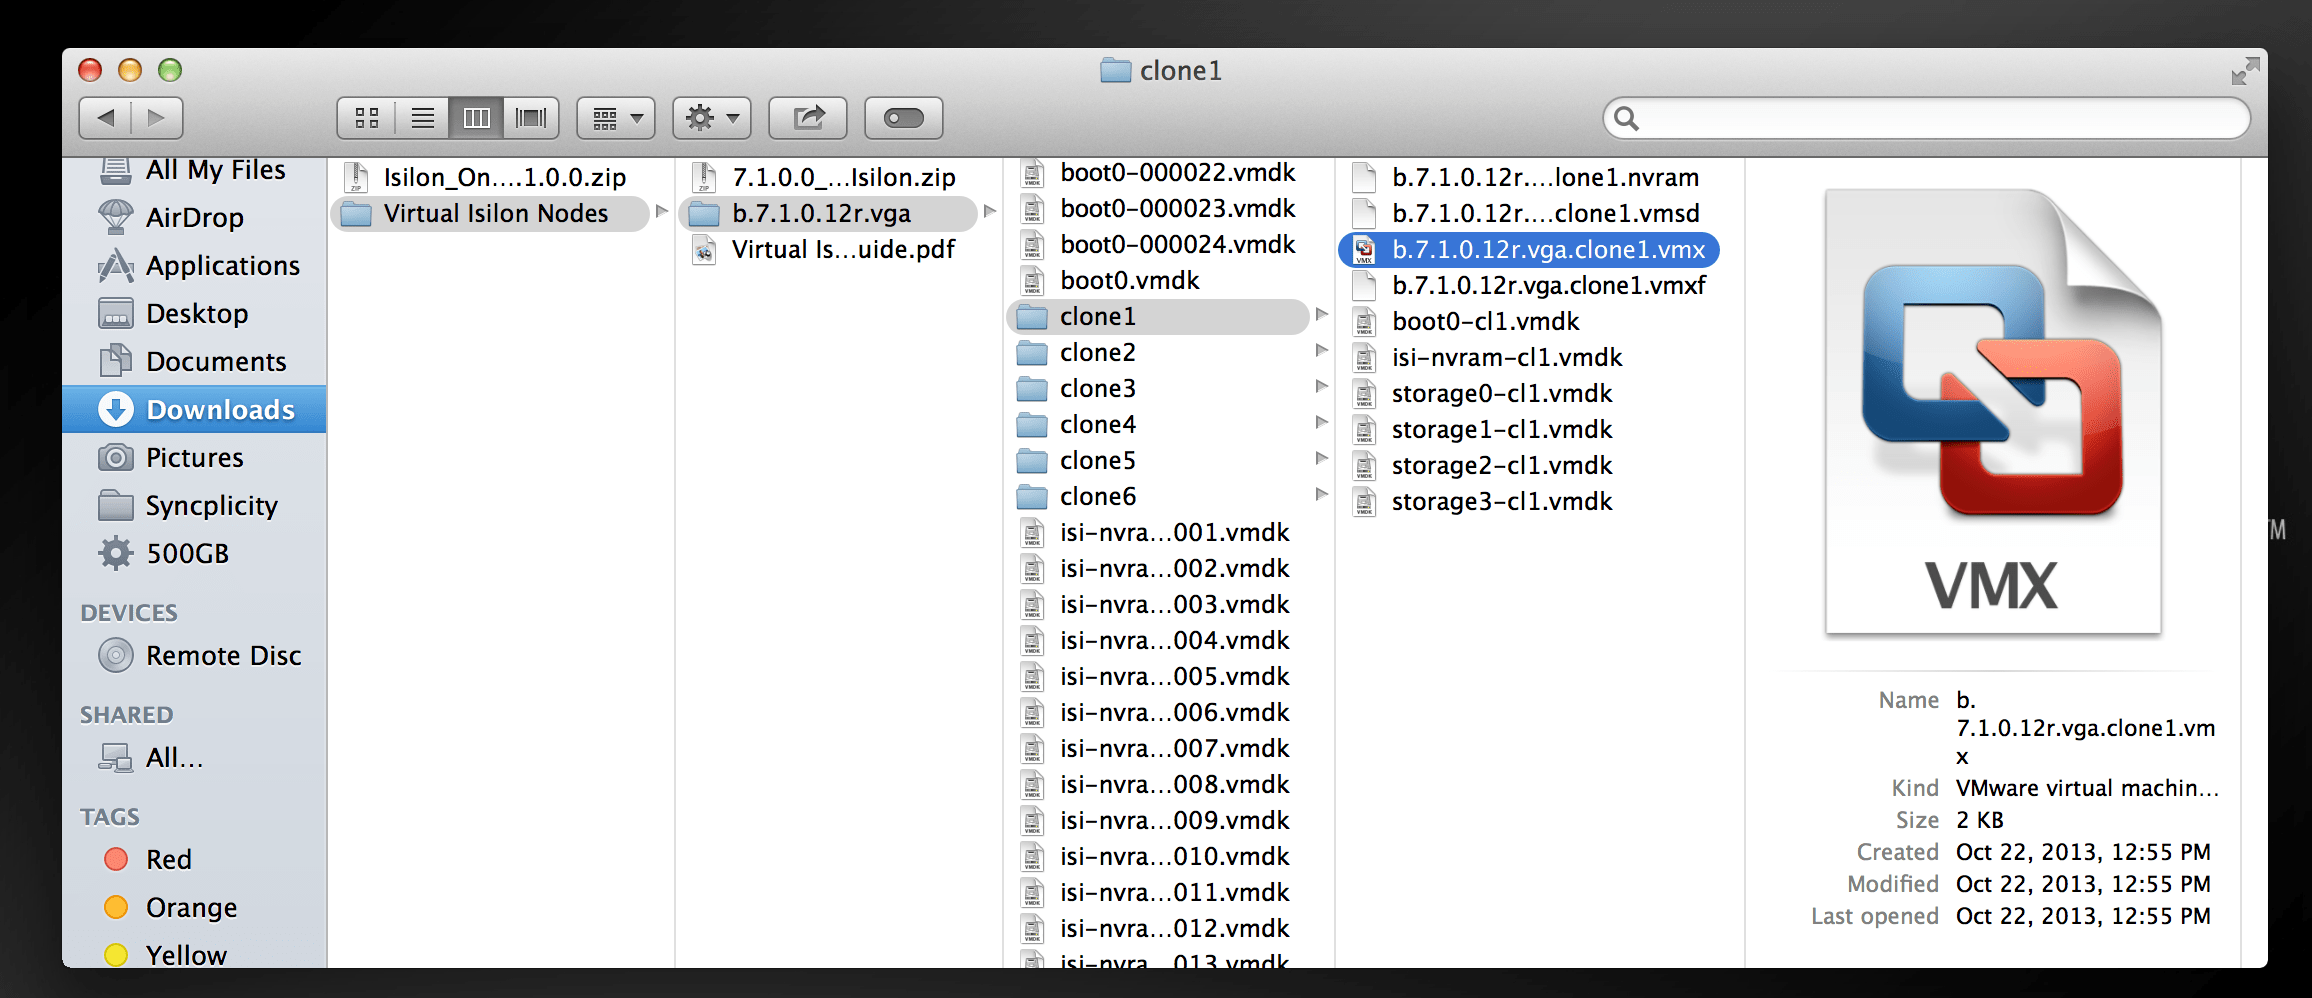
Task: Open the item arrangement dropdown
Action: [x=616, y=118]
